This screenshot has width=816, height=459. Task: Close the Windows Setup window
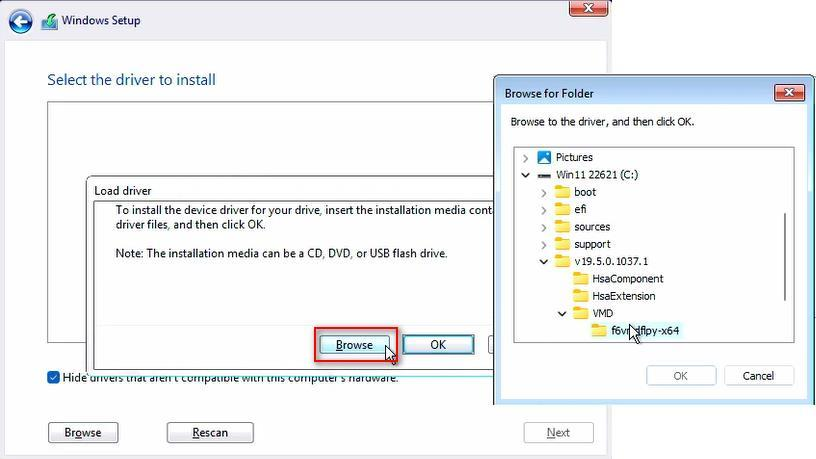tap(589, 8)
